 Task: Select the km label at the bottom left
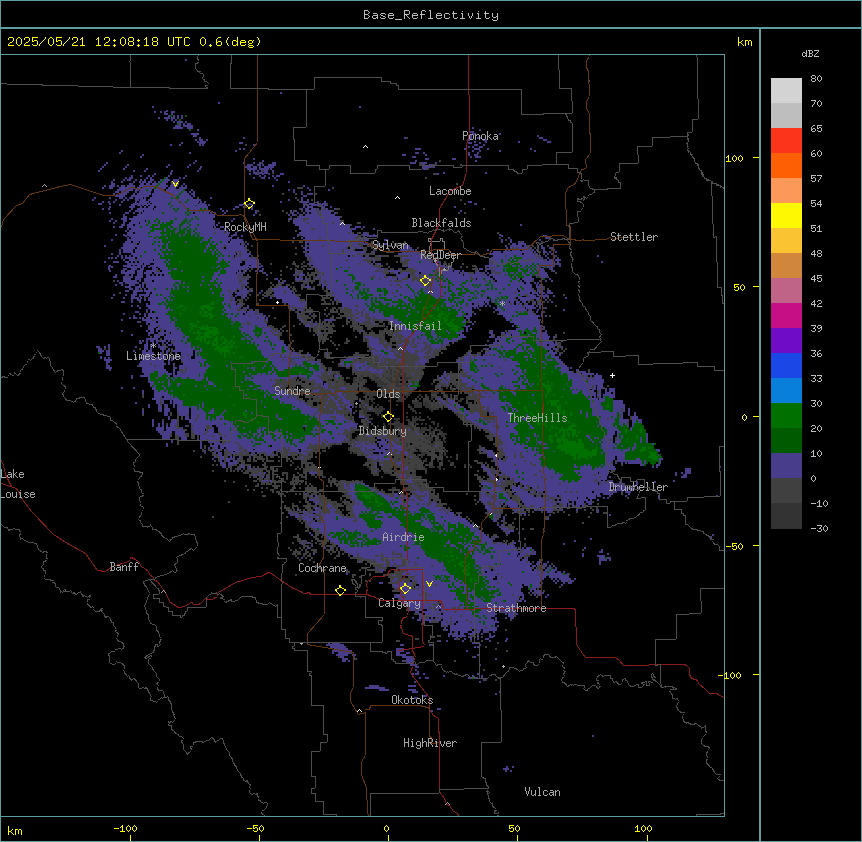point(15,831)
